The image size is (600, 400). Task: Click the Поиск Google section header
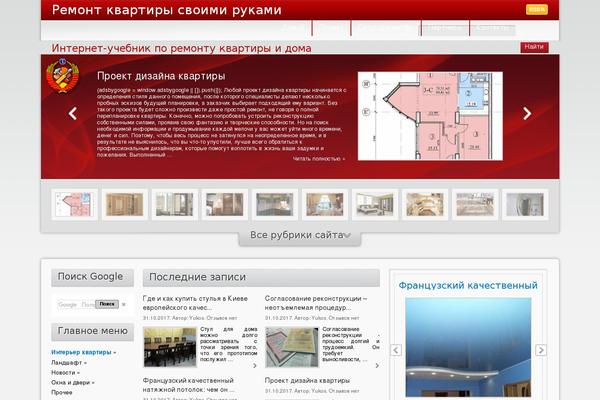point(93,278)
